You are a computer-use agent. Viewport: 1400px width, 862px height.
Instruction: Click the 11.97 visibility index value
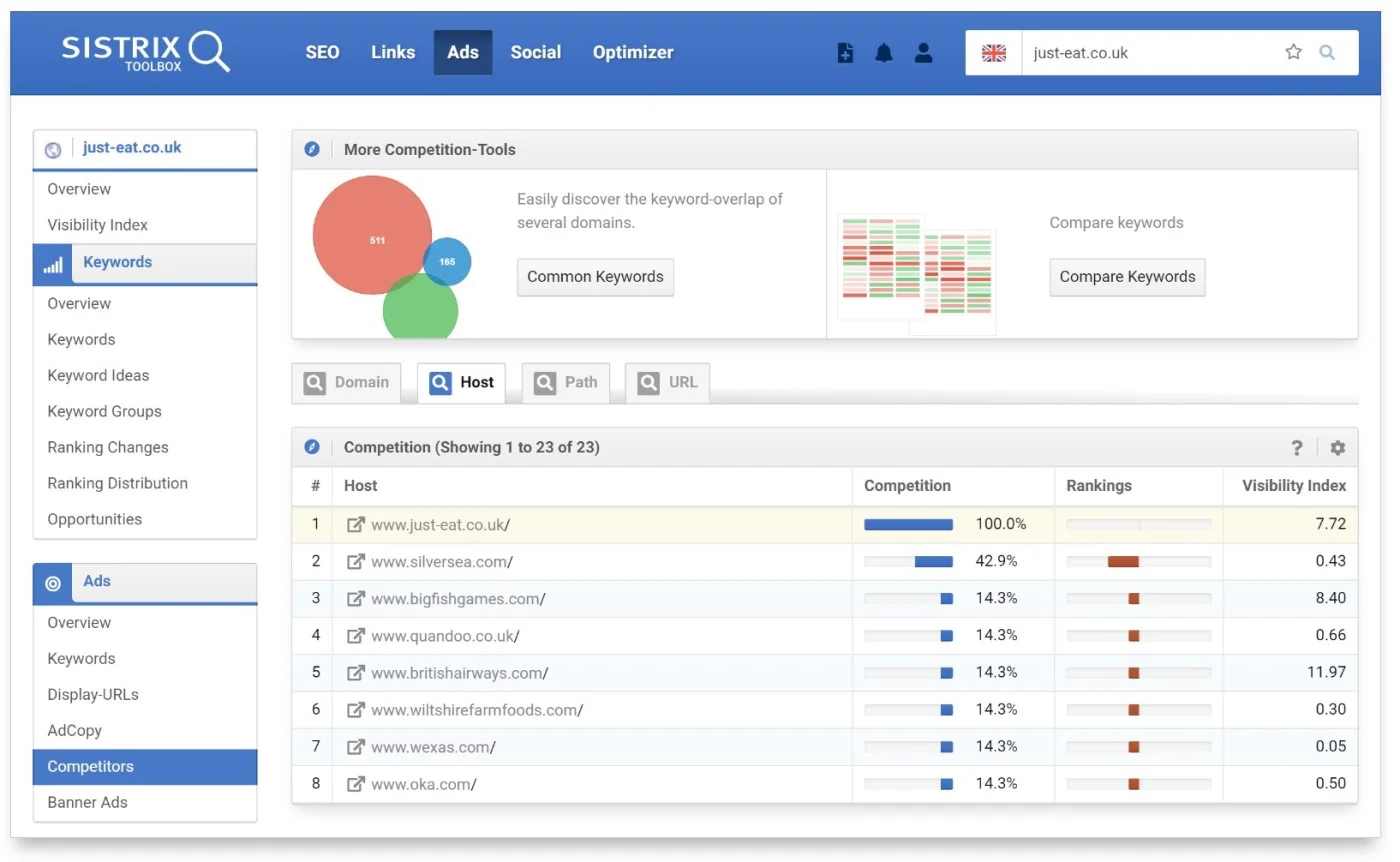click(1326, 672)
